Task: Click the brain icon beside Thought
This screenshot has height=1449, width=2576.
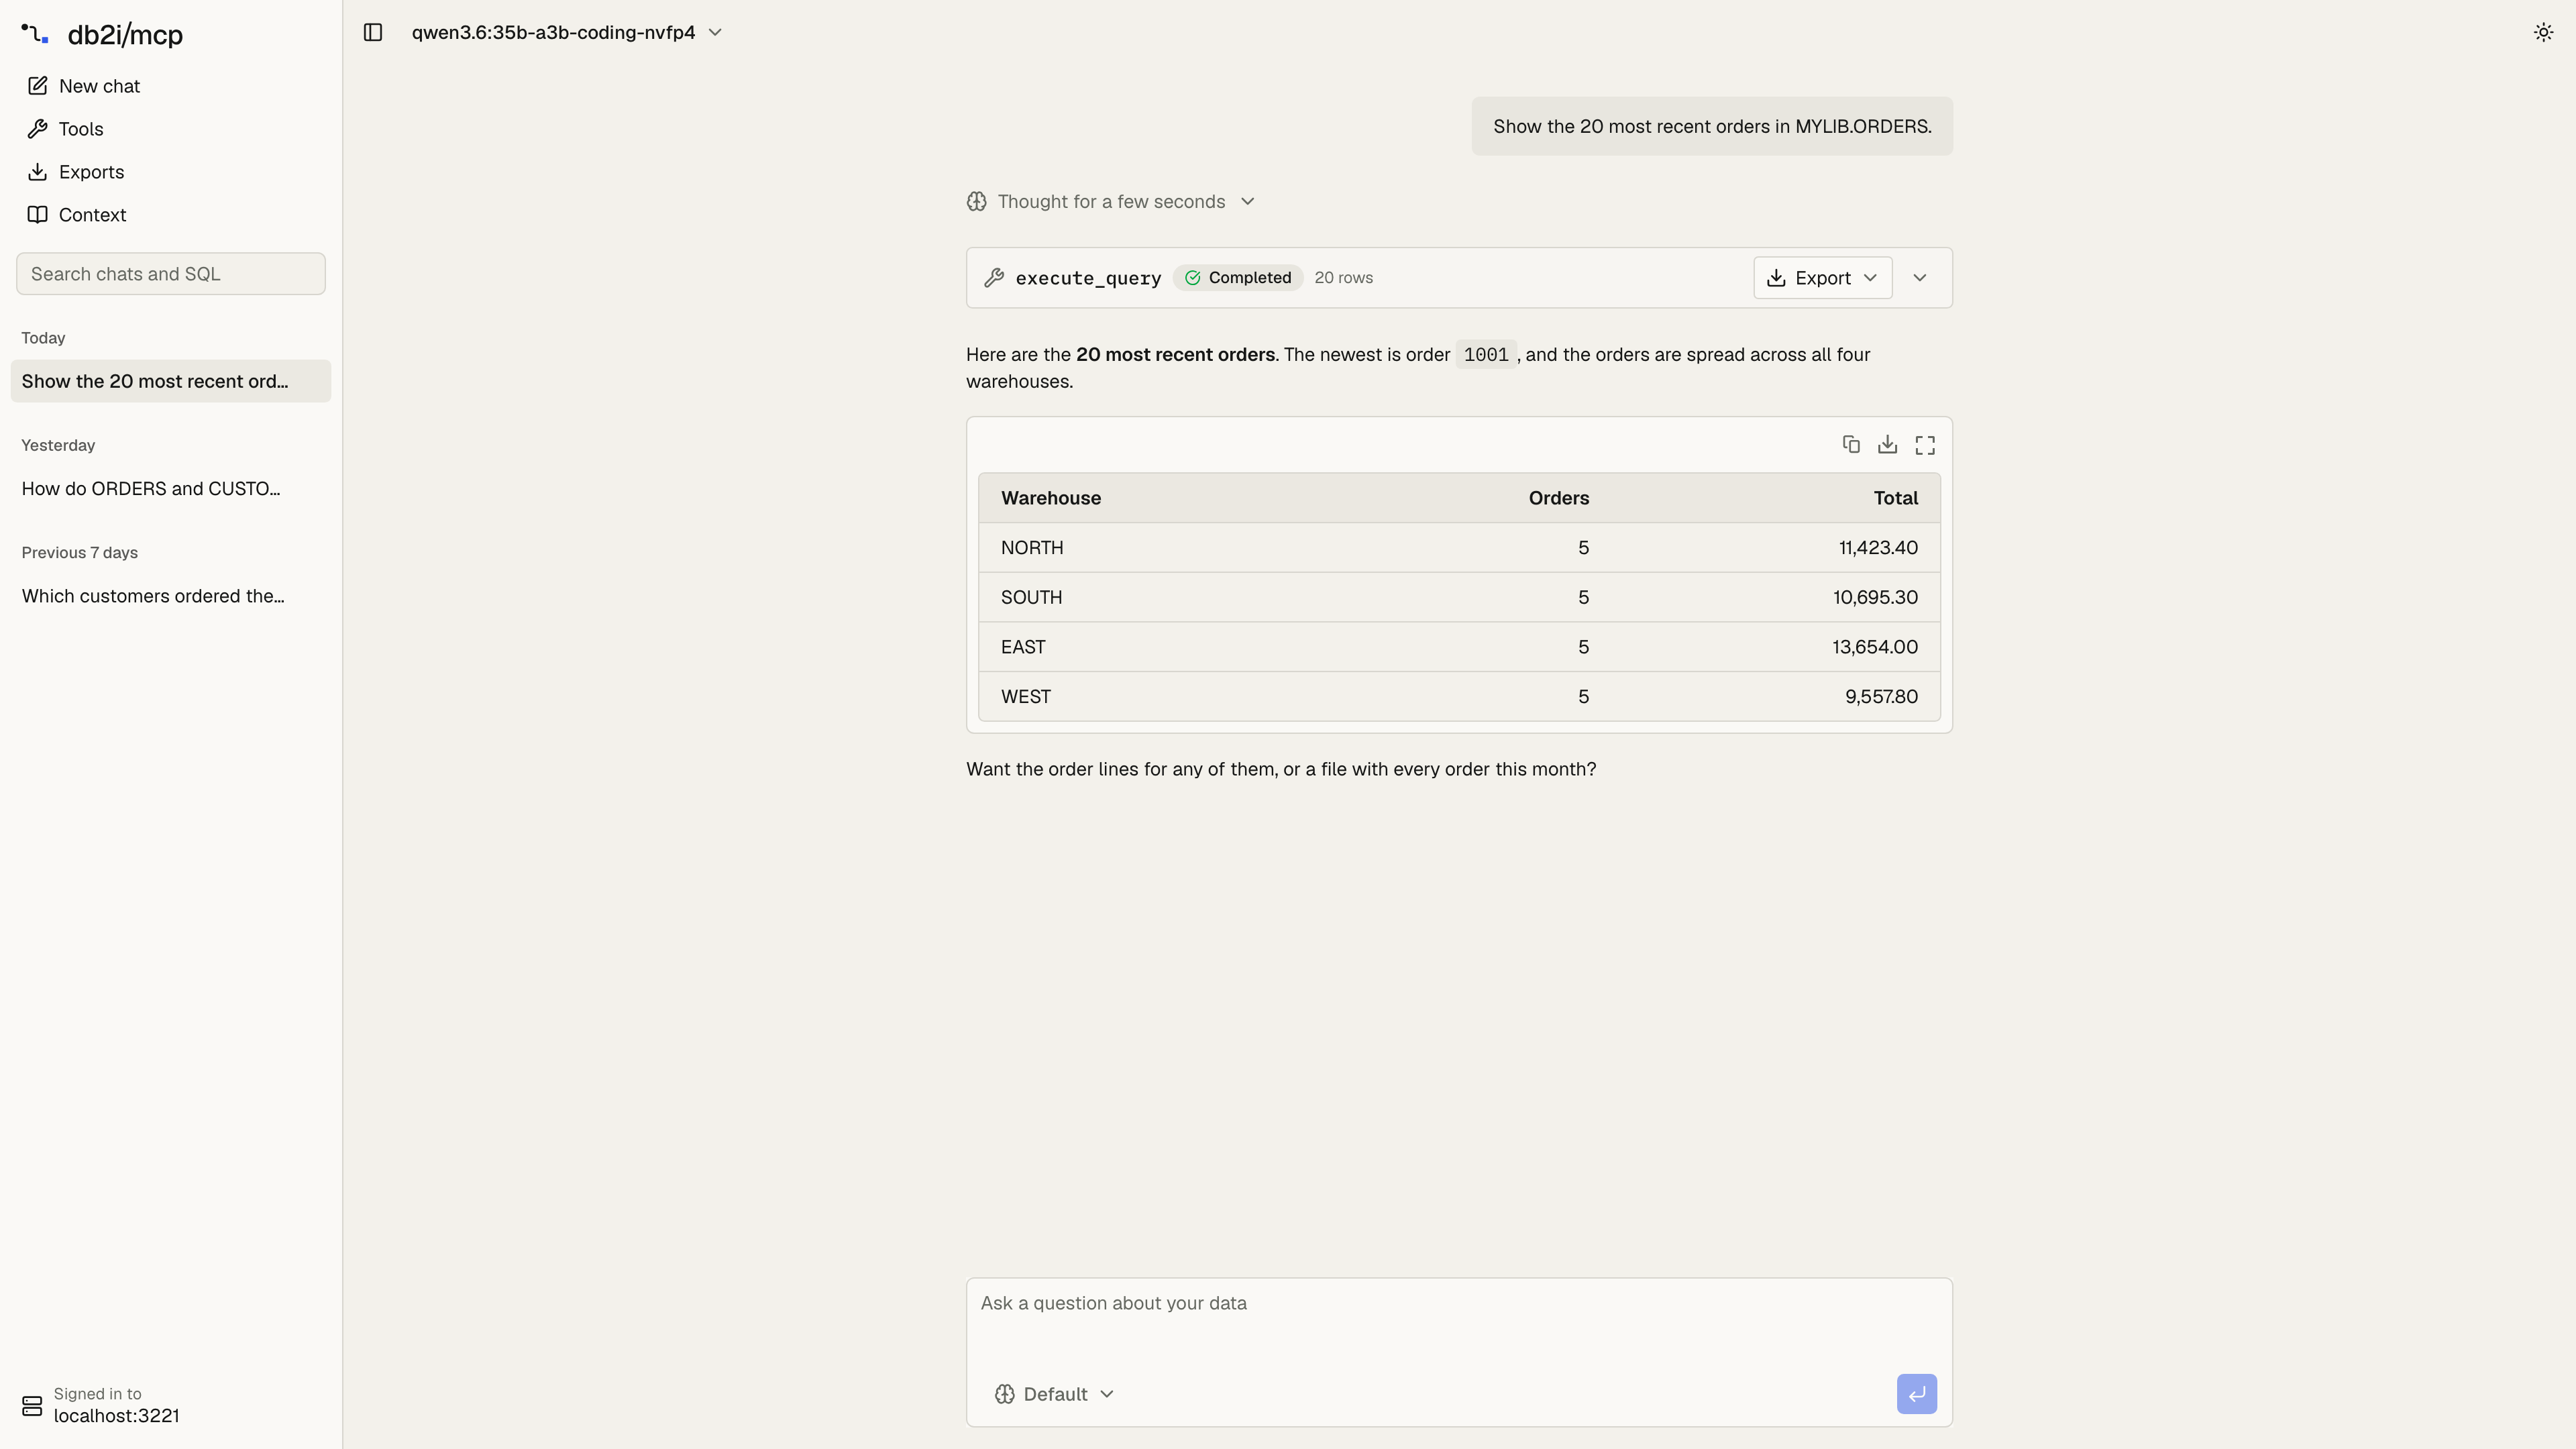Action: tap(977, 202)
